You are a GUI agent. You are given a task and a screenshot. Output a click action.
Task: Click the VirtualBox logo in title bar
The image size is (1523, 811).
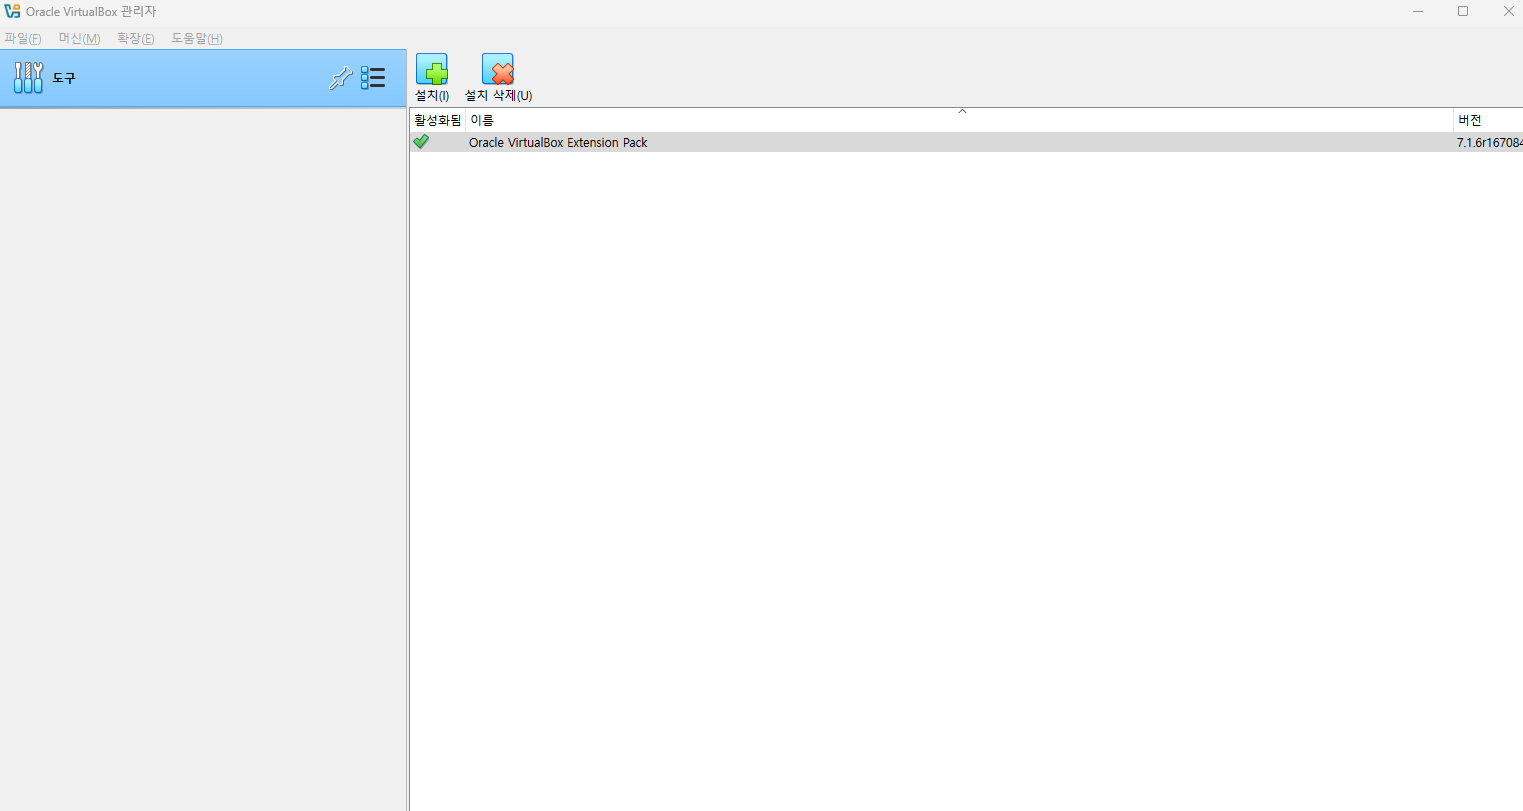click(12, 11)
